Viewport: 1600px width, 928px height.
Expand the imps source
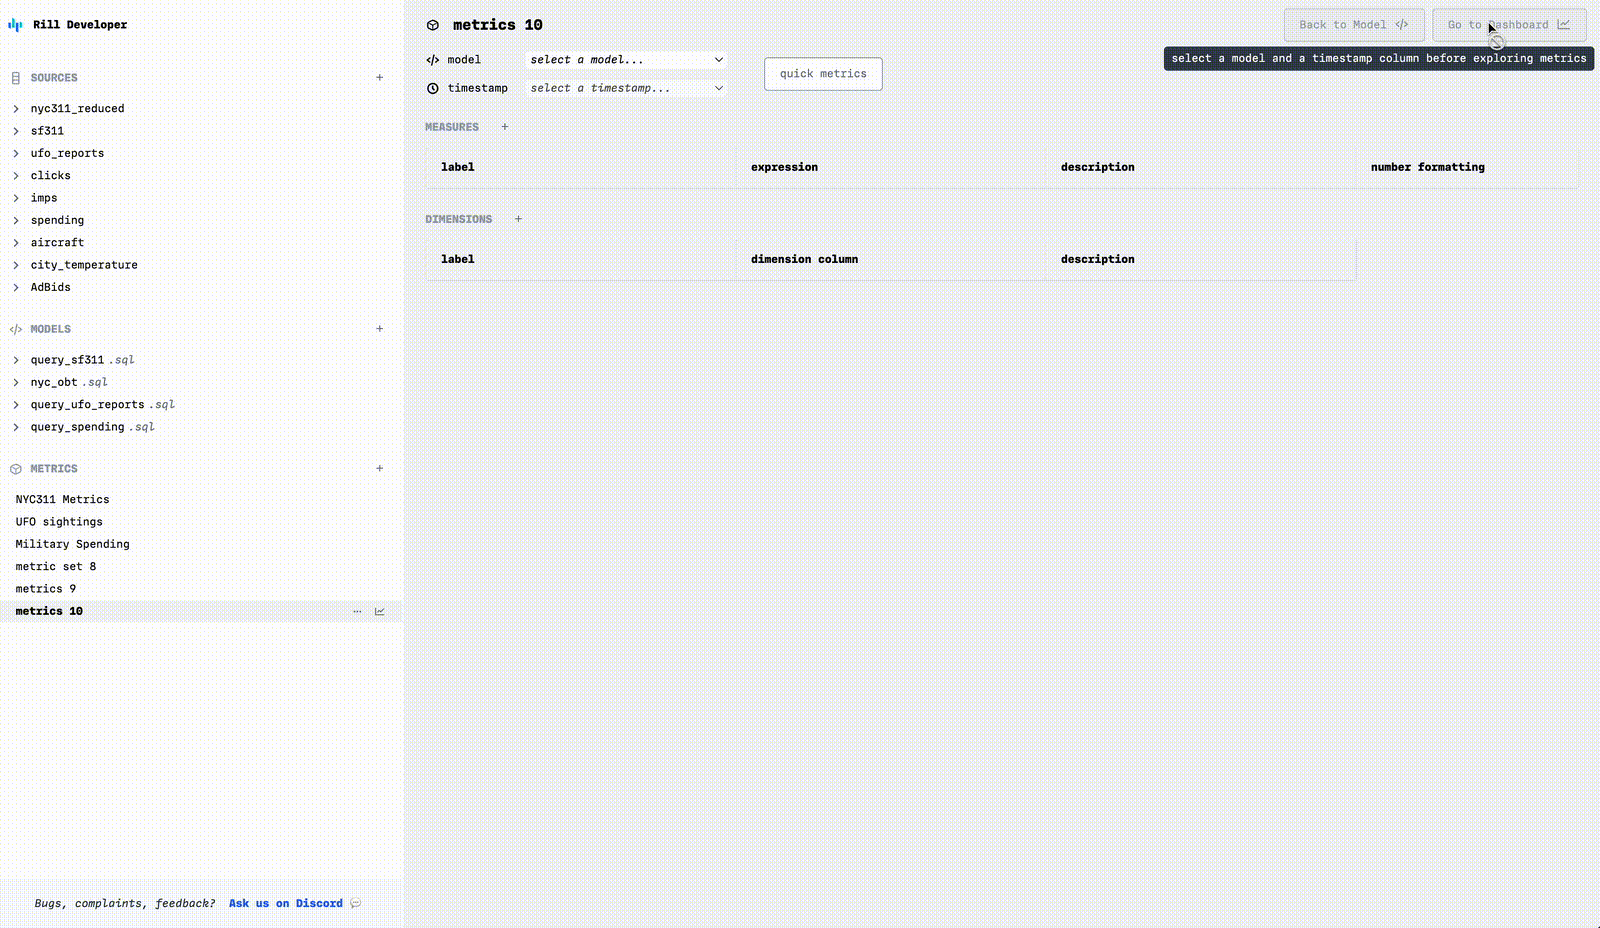point(16,198)
